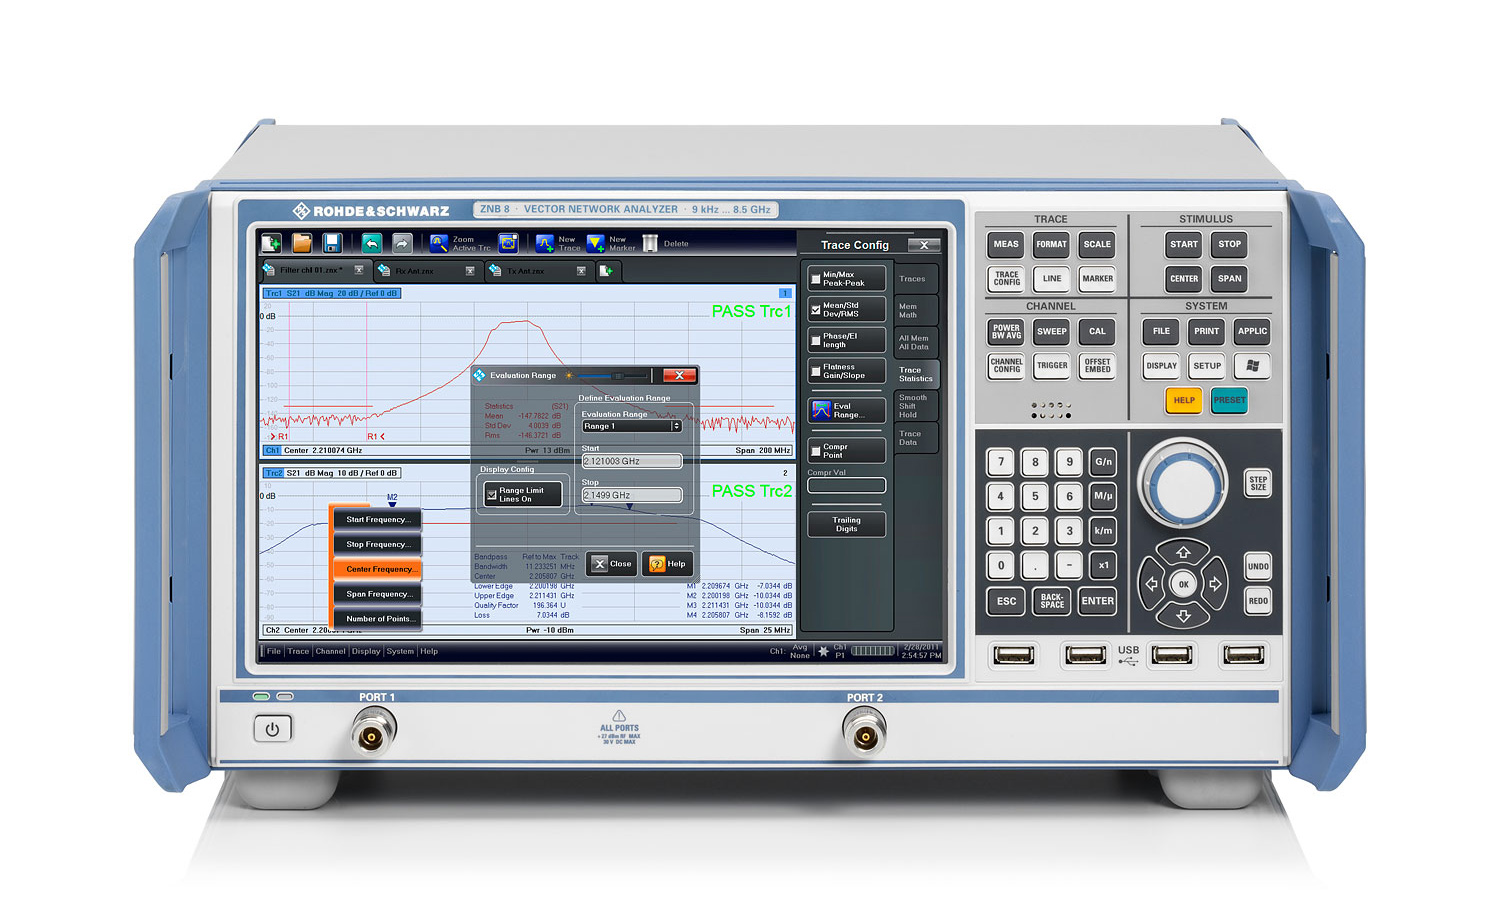The image size is (1500, 900).
Task: Add a new setup tab with plus icon
Action: pos(605,271)
